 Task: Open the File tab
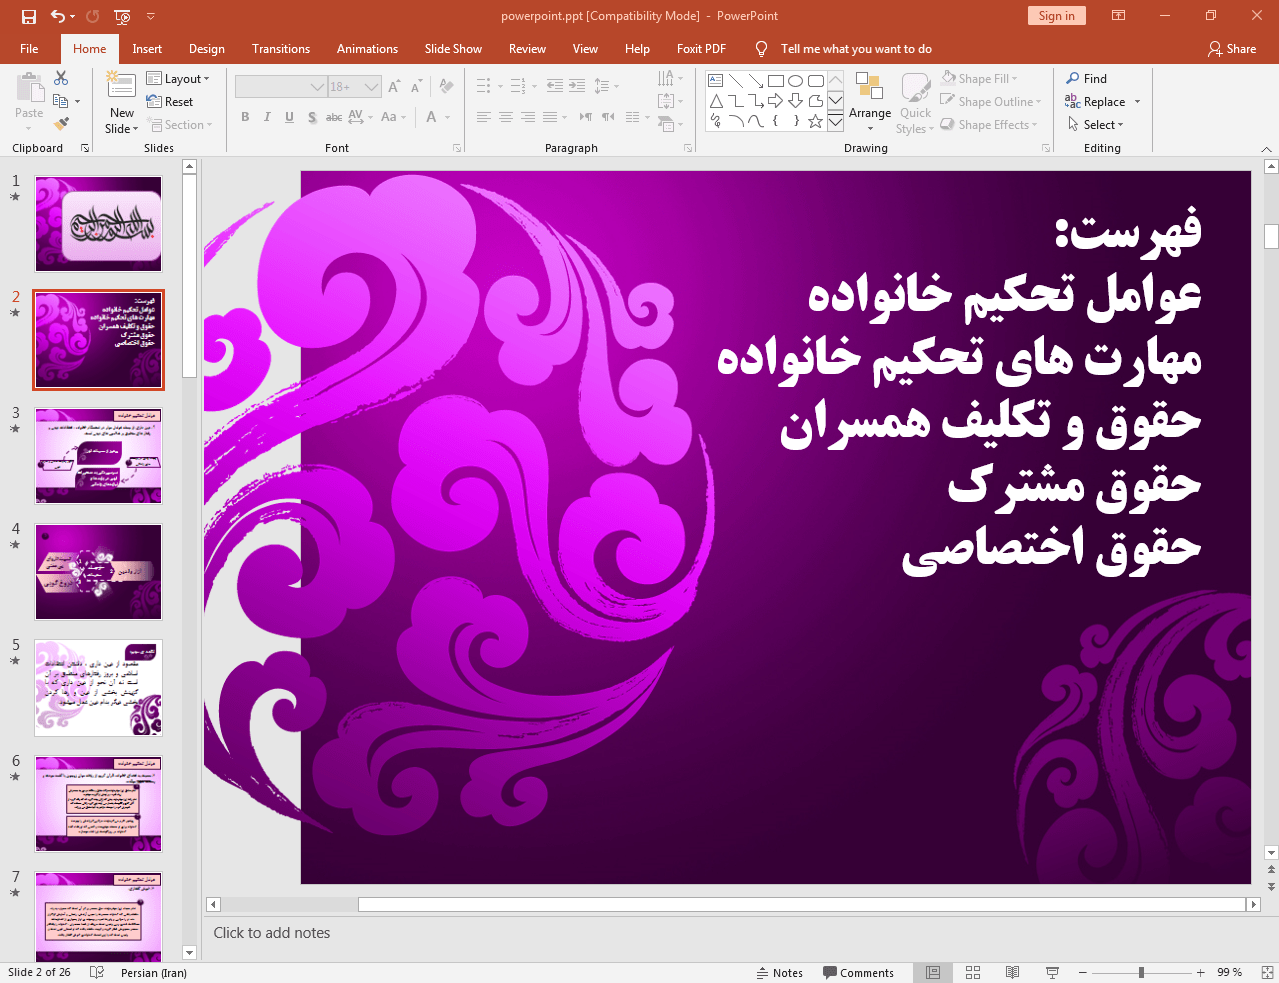[x=29, y=48]
